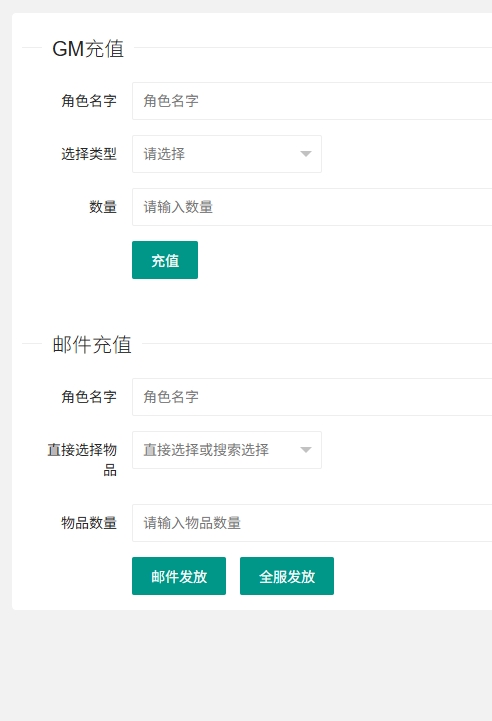492x721 pixels.
Task: Click the arrow icon of item selection dropdown
Action: [306, 450]
